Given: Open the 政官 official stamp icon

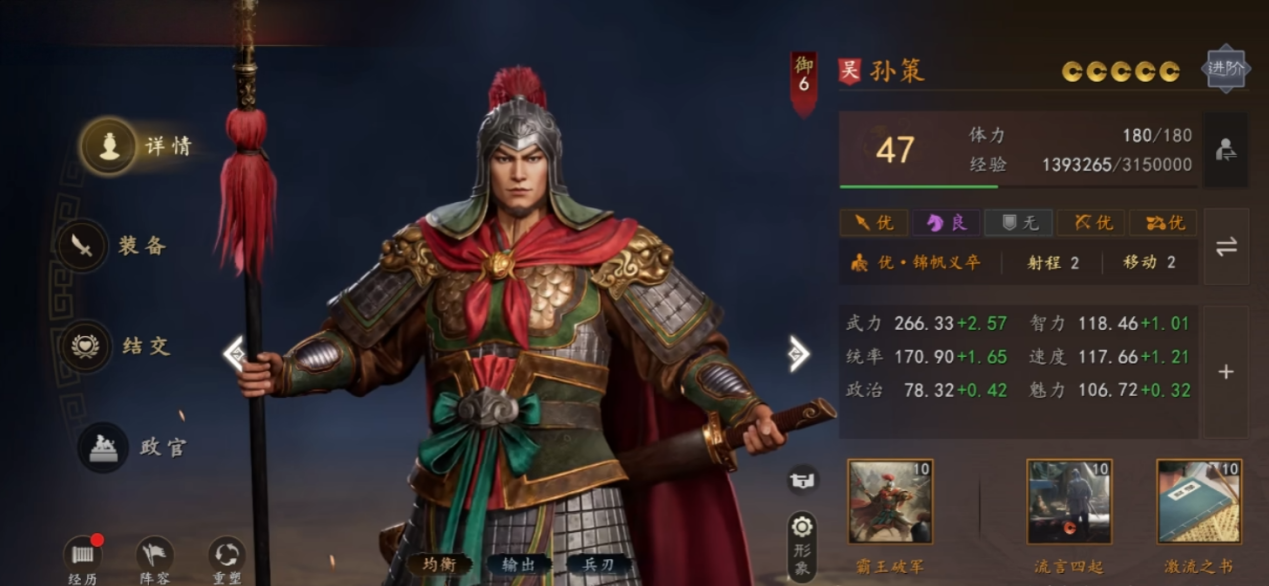Looking at the screenshot, I should (103, 447).
